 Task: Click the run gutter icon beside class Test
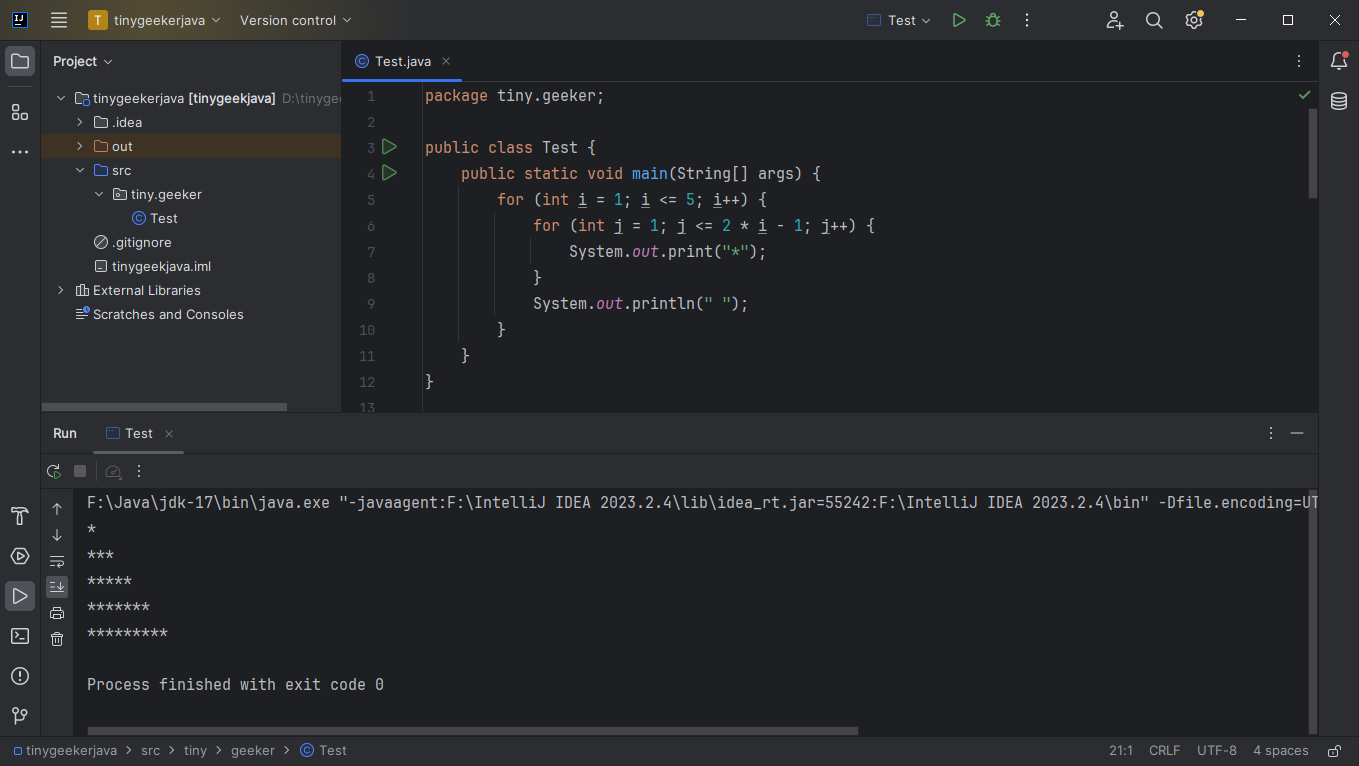[390, 147]
